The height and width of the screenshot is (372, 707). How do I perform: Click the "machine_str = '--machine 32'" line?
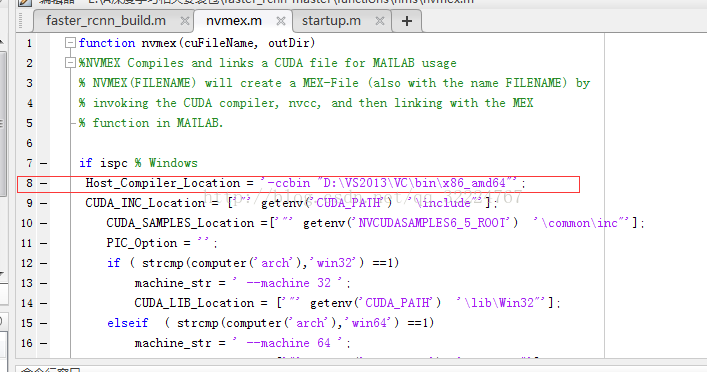243,283
